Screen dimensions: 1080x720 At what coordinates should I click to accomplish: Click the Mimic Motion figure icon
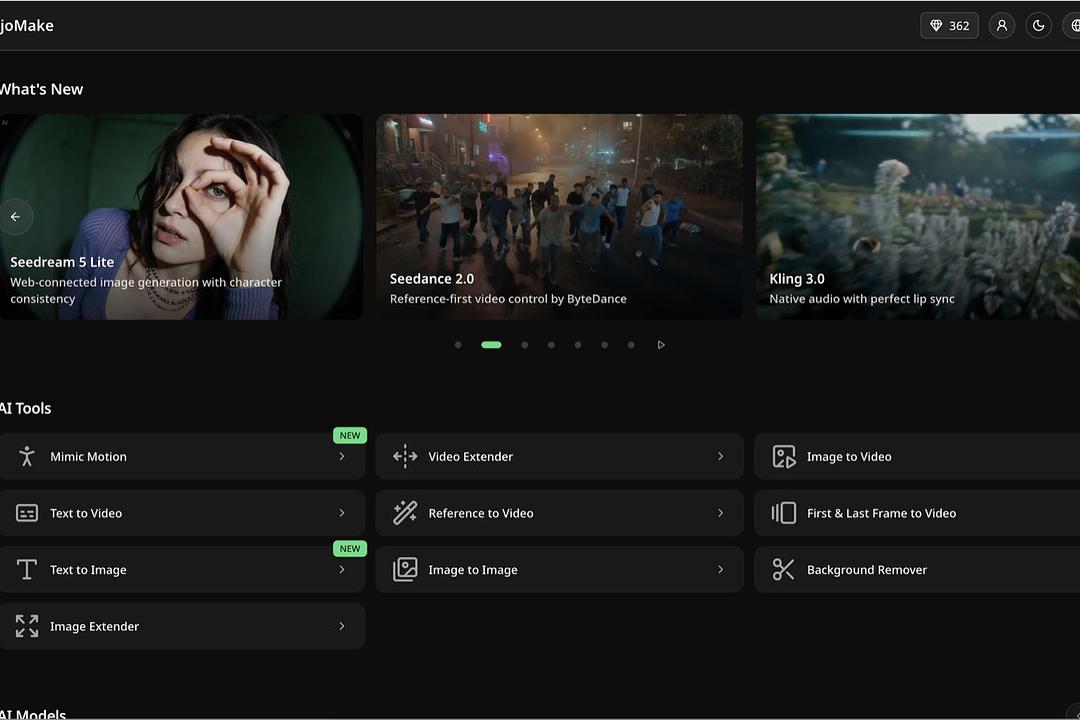pos(27,456)
